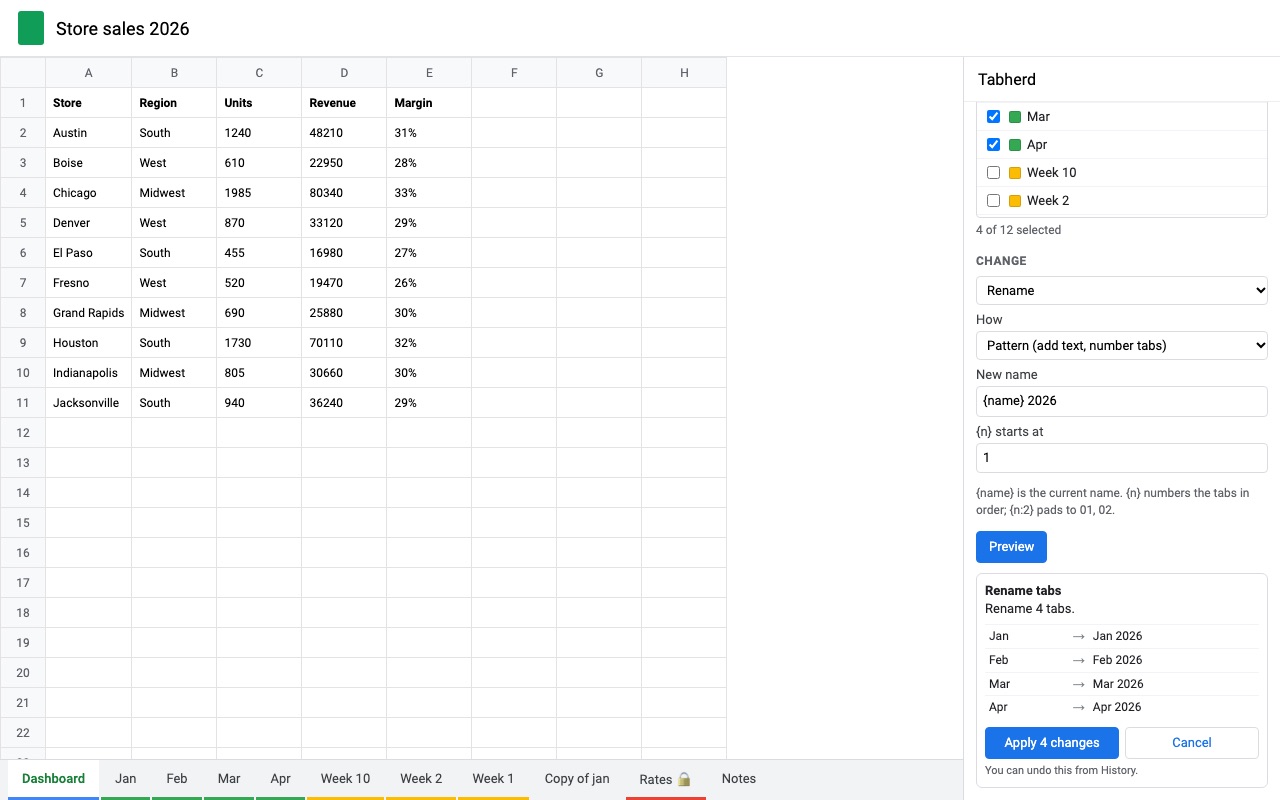This screenshot has width=1280, height=800.
Task: Click the Margin header cell
Action: (x=429, y=103)
